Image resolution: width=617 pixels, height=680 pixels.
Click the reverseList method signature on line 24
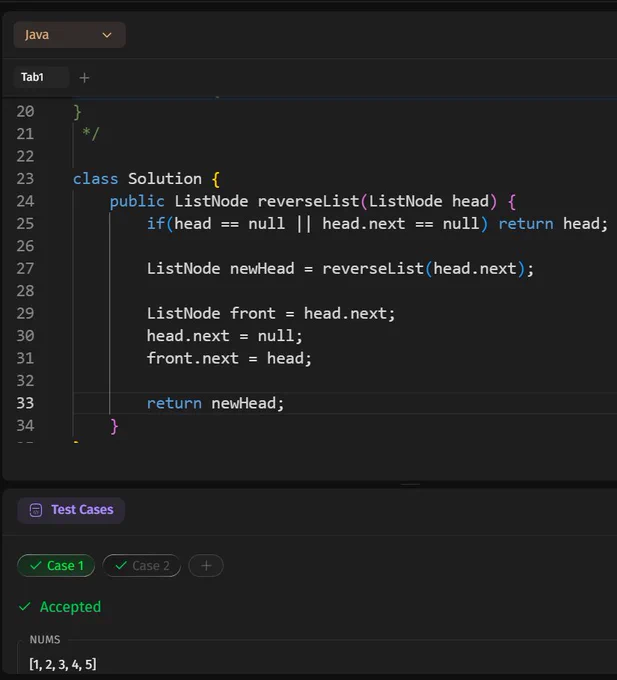tap(313, 201)
